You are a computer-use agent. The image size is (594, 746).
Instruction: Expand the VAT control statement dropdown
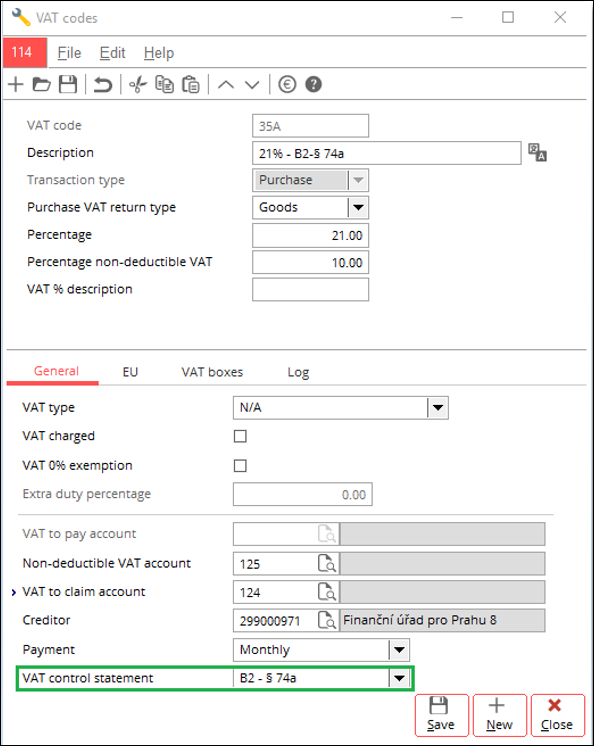coord(399,678)
